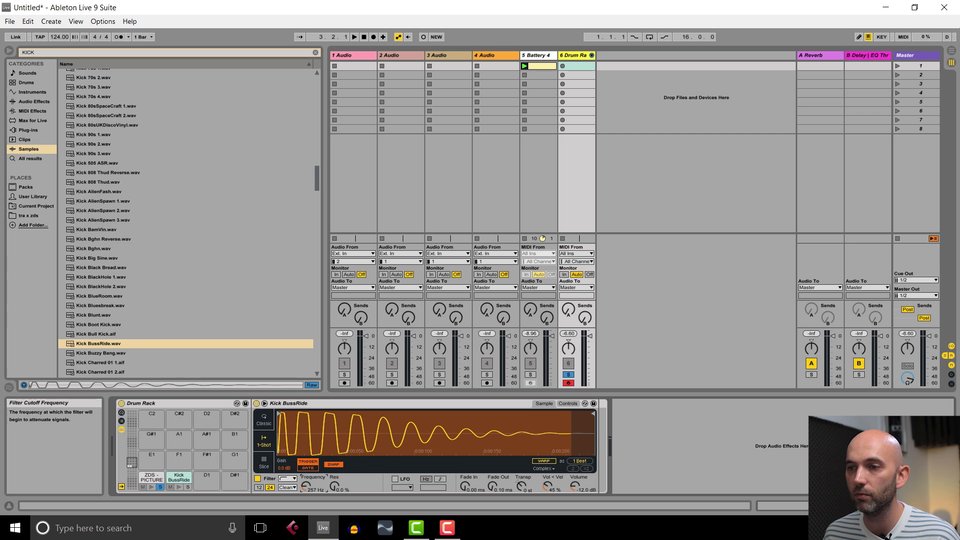This screenshot has width=960, height=540.
Task: Clear the browser search field
Action: click(x=315, y=52)
